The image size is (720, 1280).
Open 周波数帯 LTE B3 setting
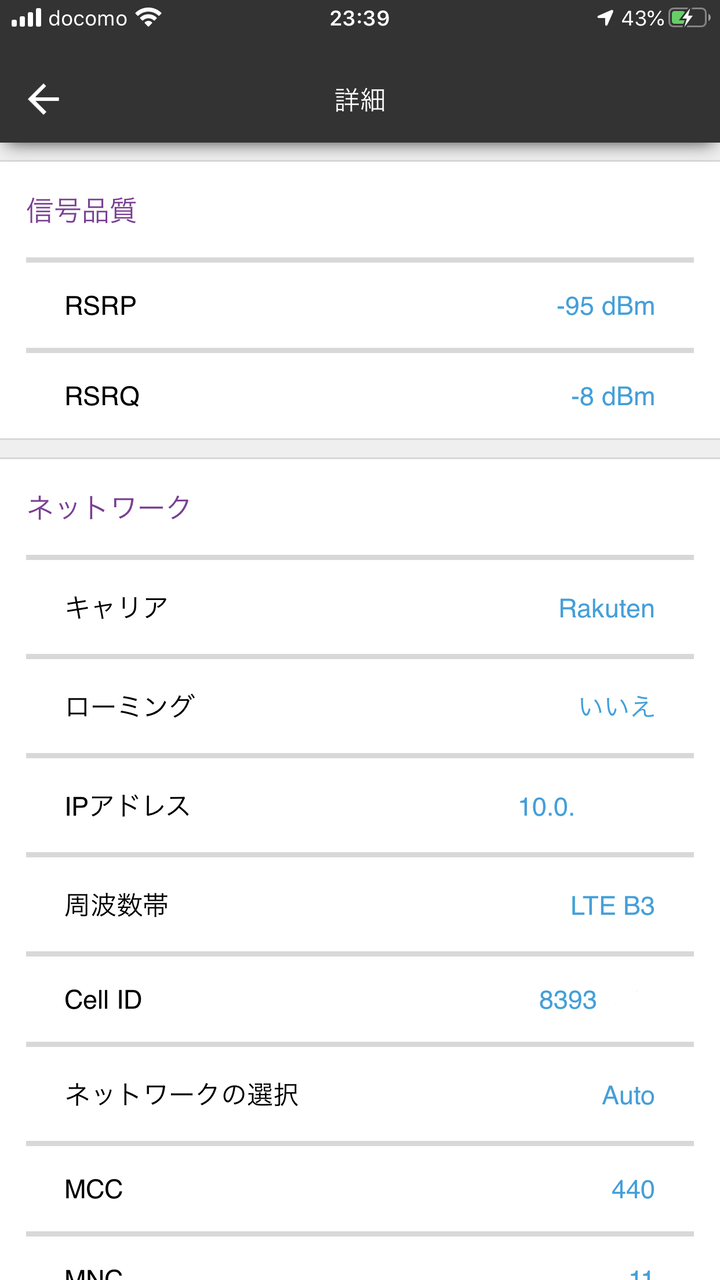(360, 906)
